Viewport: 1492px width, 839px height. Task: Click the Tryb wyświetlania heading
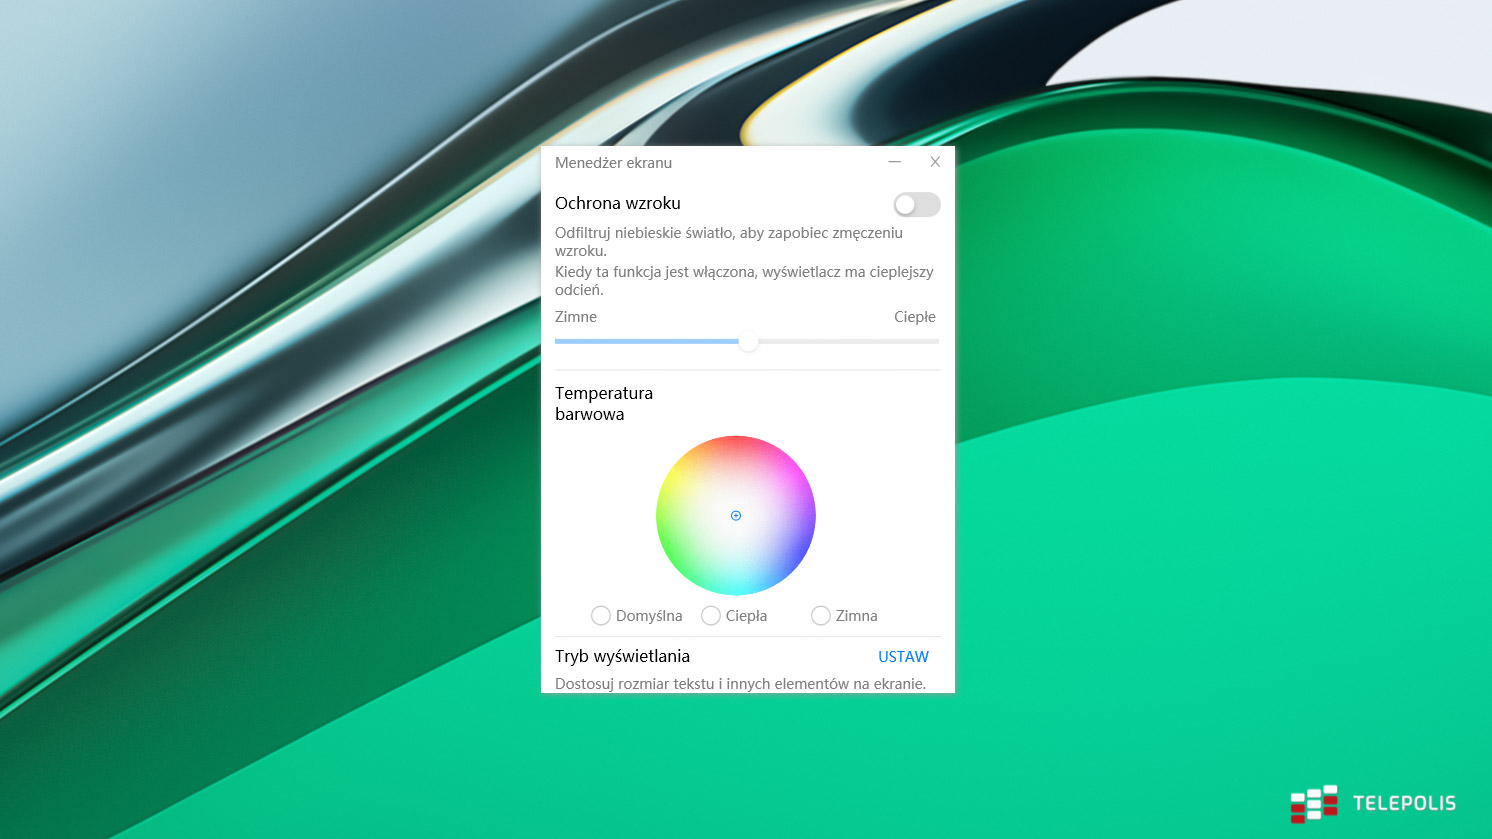(x=622, y=657)
